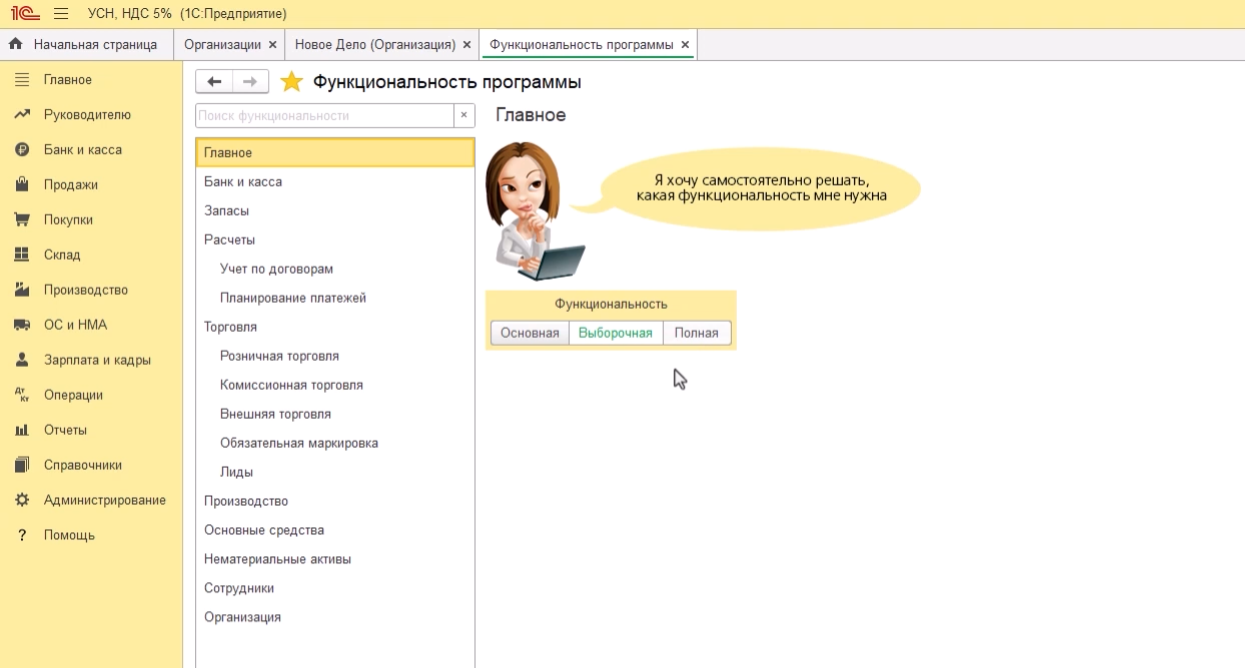Select Розничная торговля sub-item

point(279,356)
